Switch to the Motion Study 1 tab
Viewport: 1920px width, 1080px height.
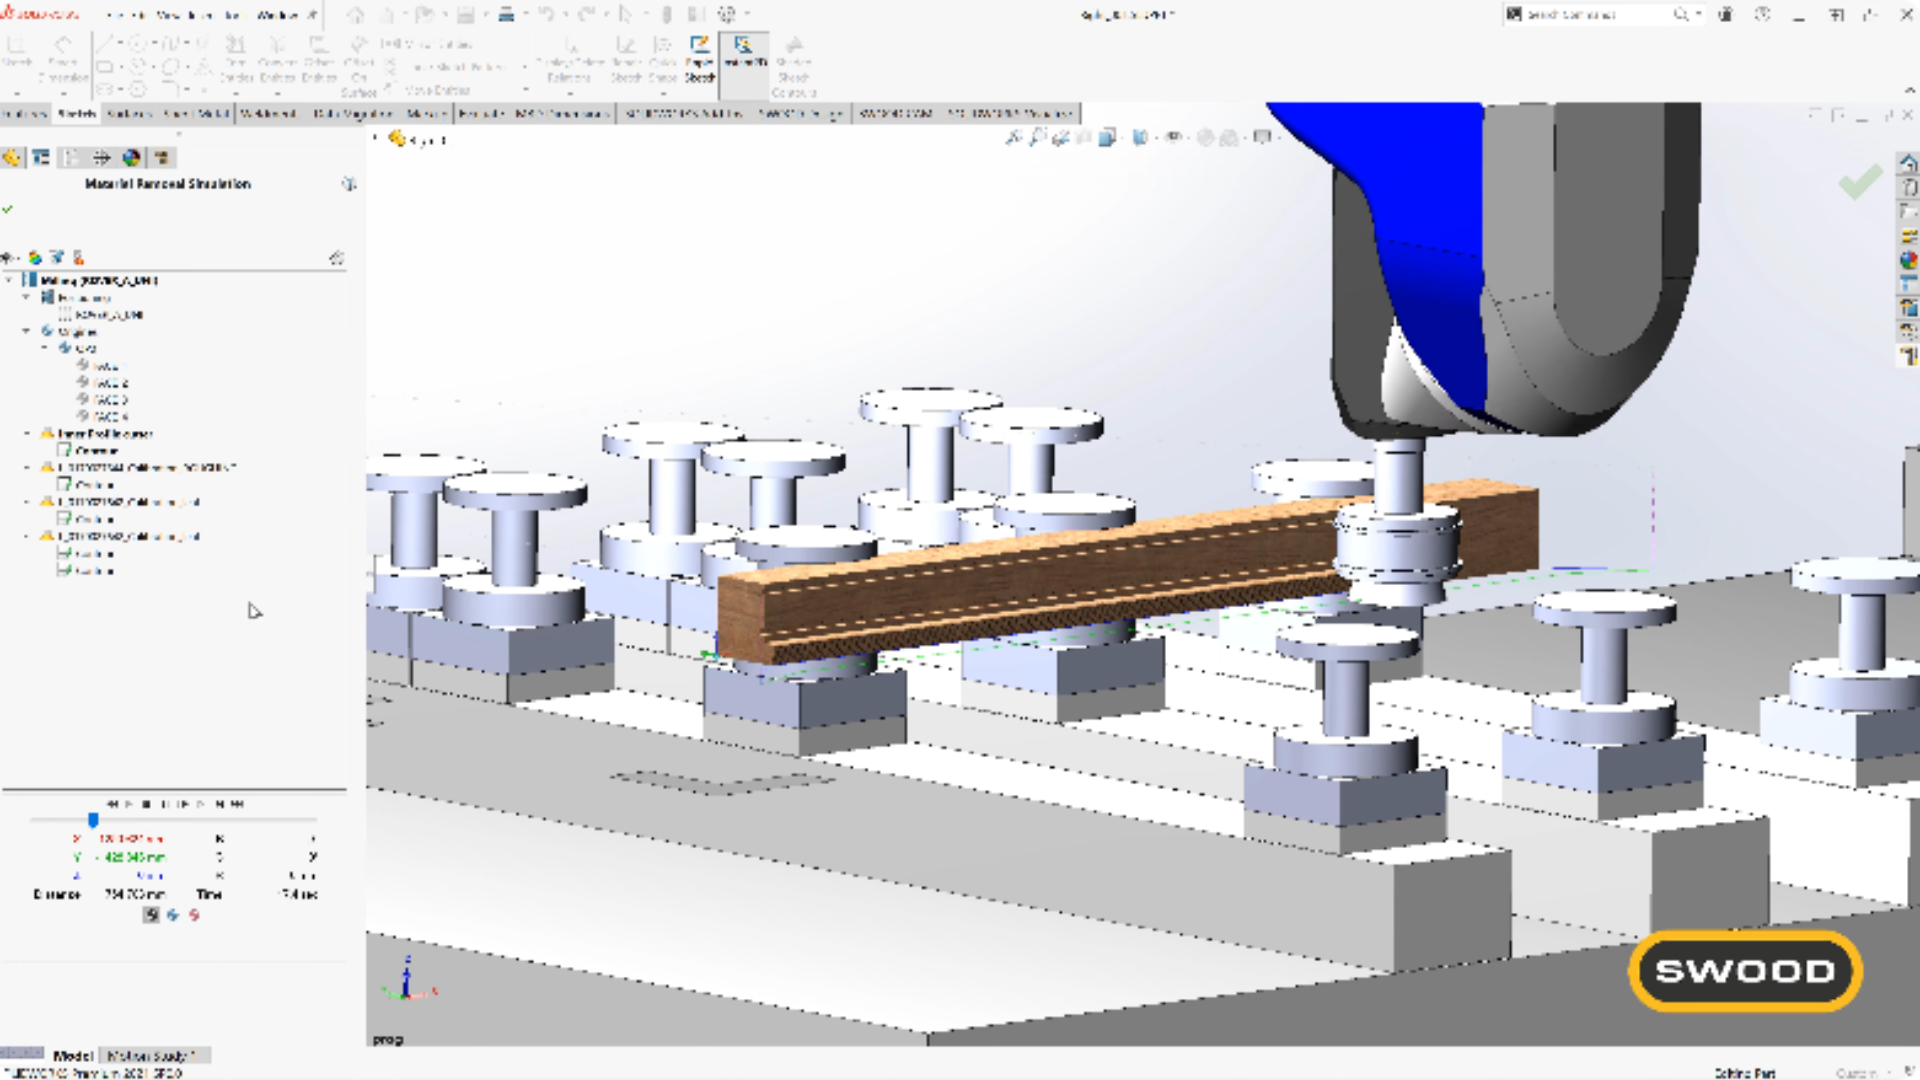(152, 1056)
